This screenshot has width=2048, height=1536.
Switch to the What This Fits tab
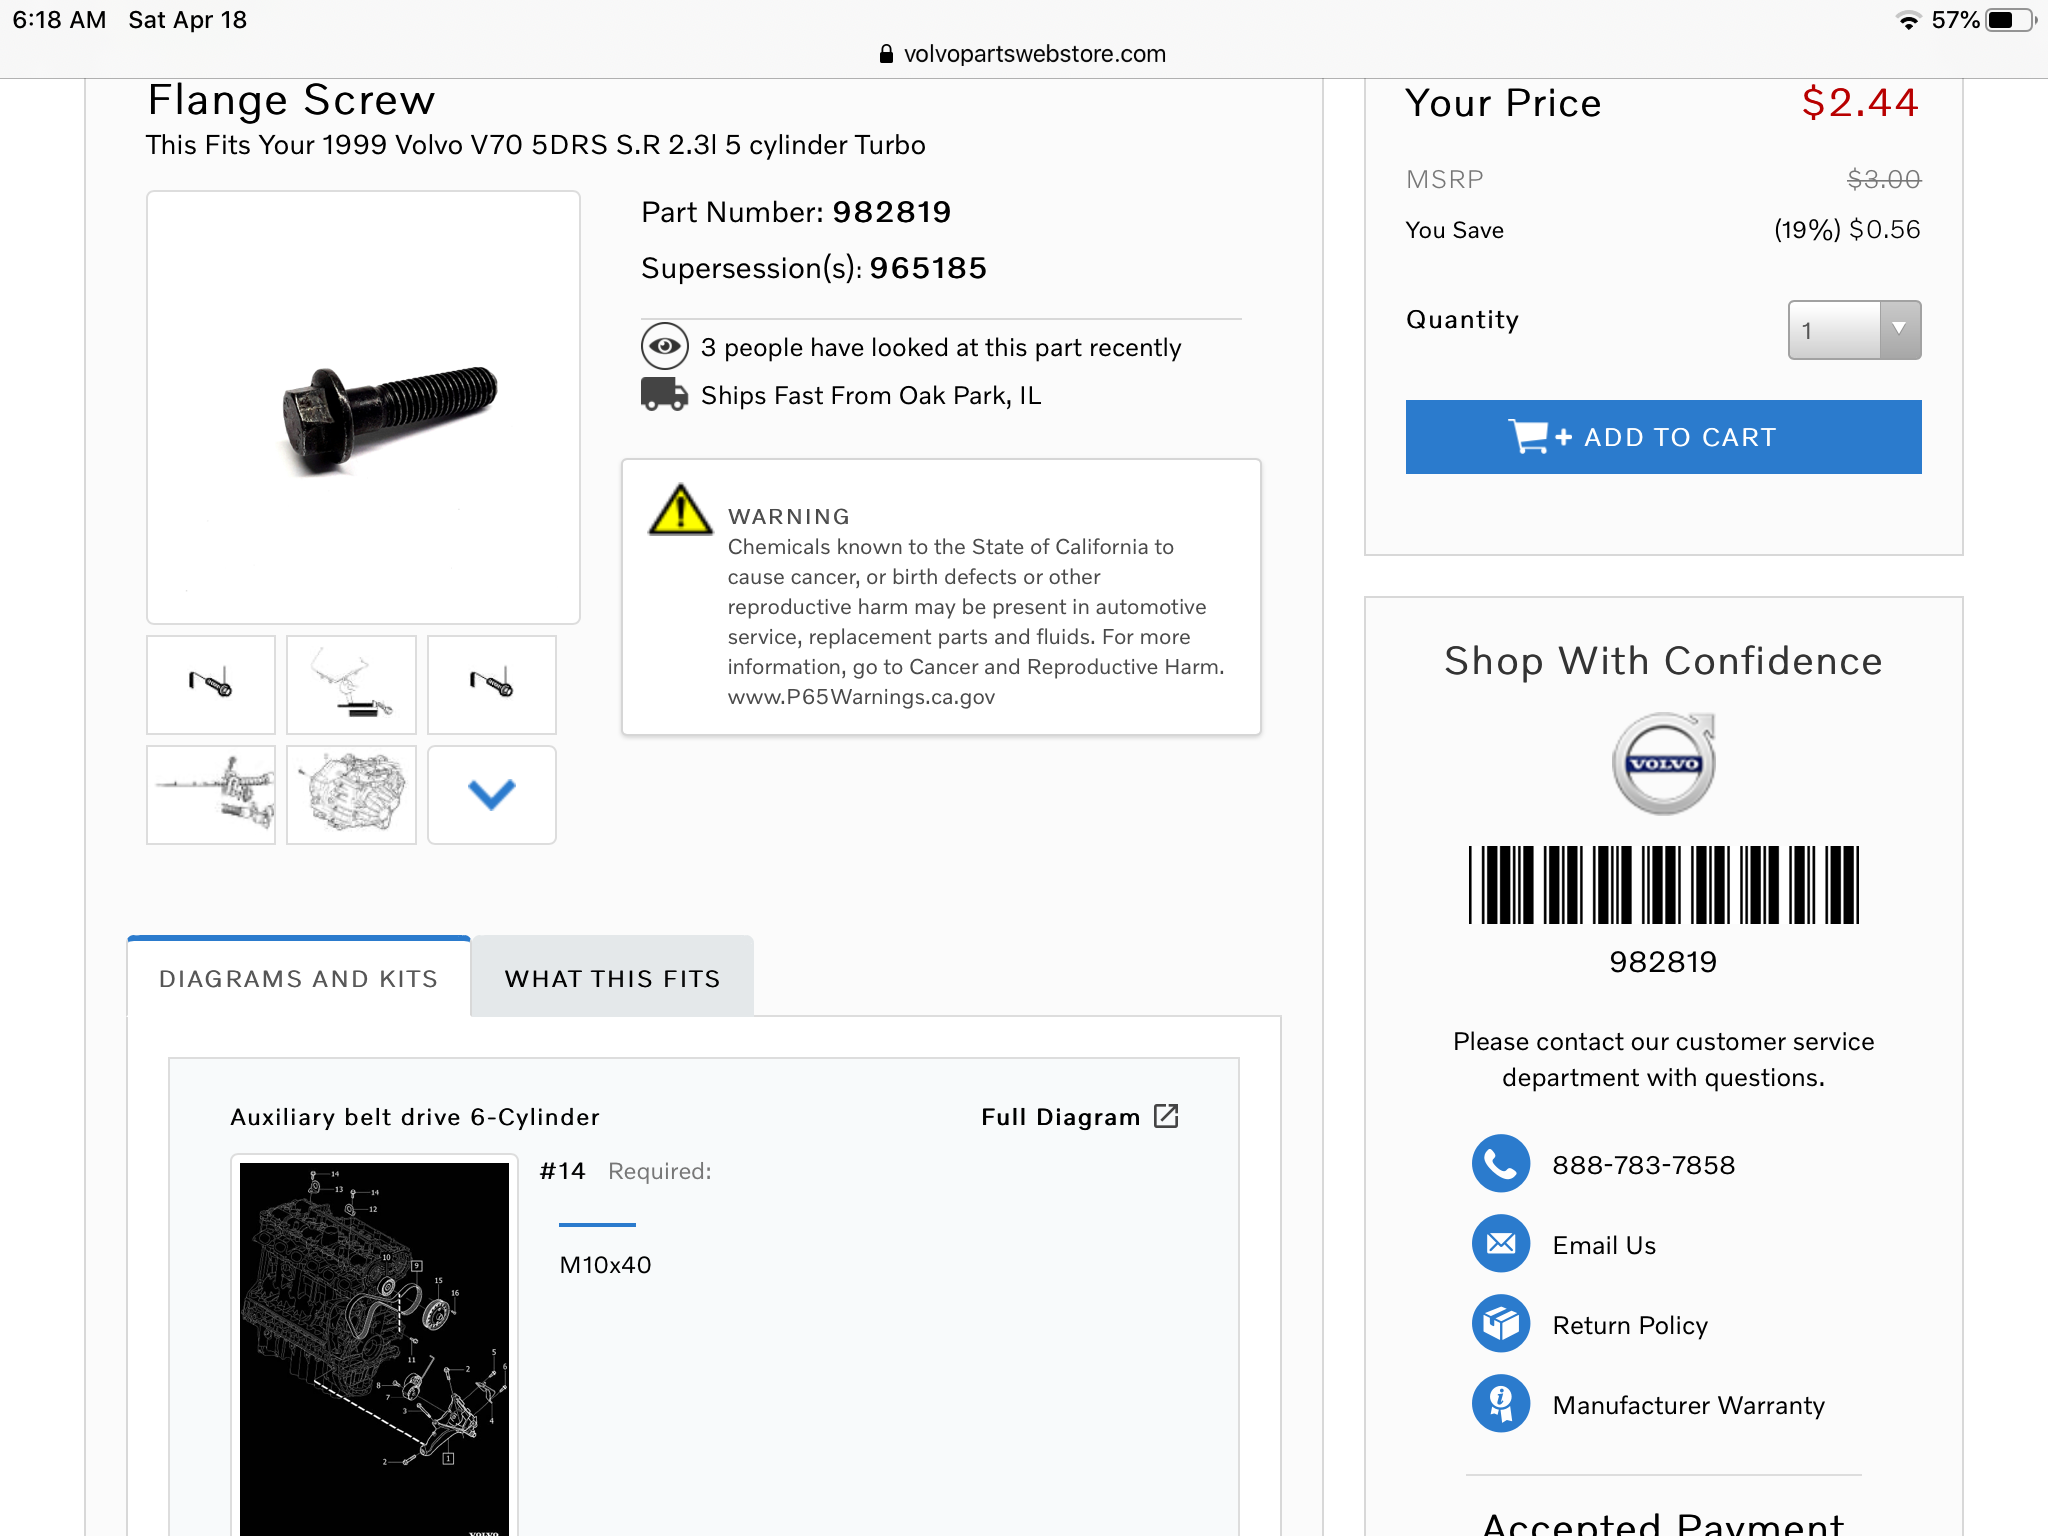click(x=612, y=978)
